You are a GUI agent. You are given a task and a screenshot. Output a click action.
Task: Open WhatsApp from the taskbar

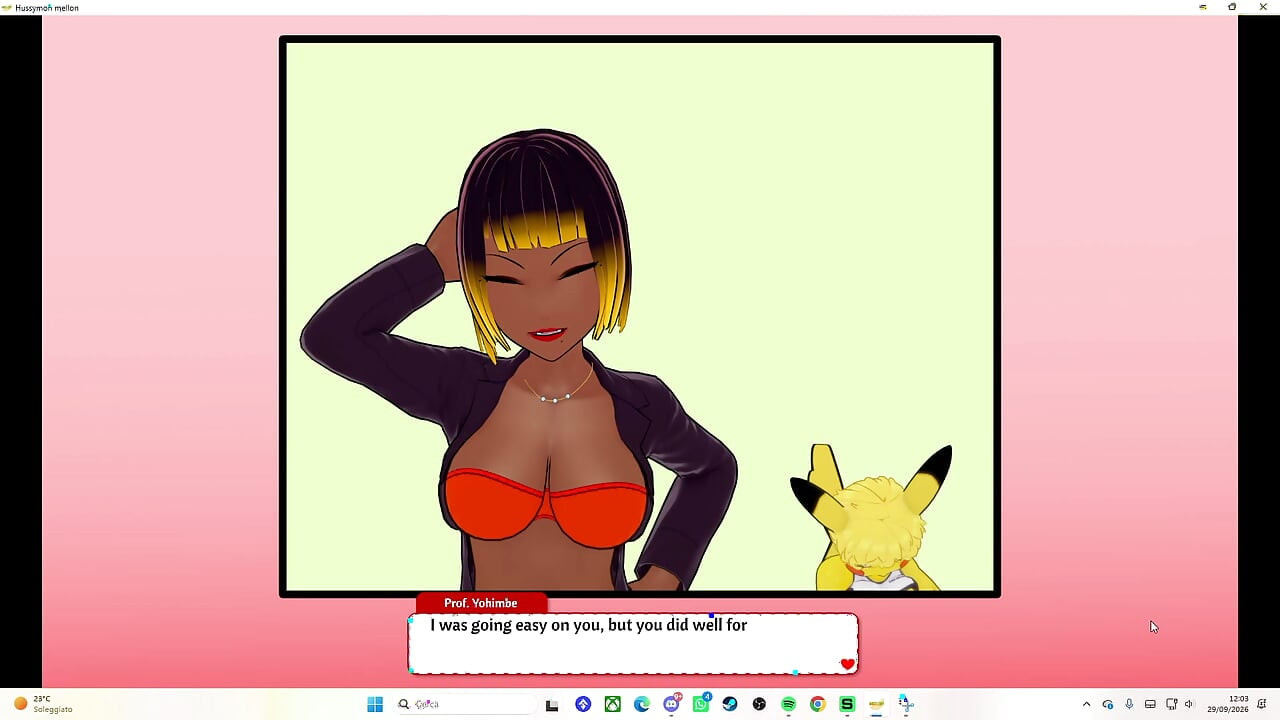coord(701,704)
